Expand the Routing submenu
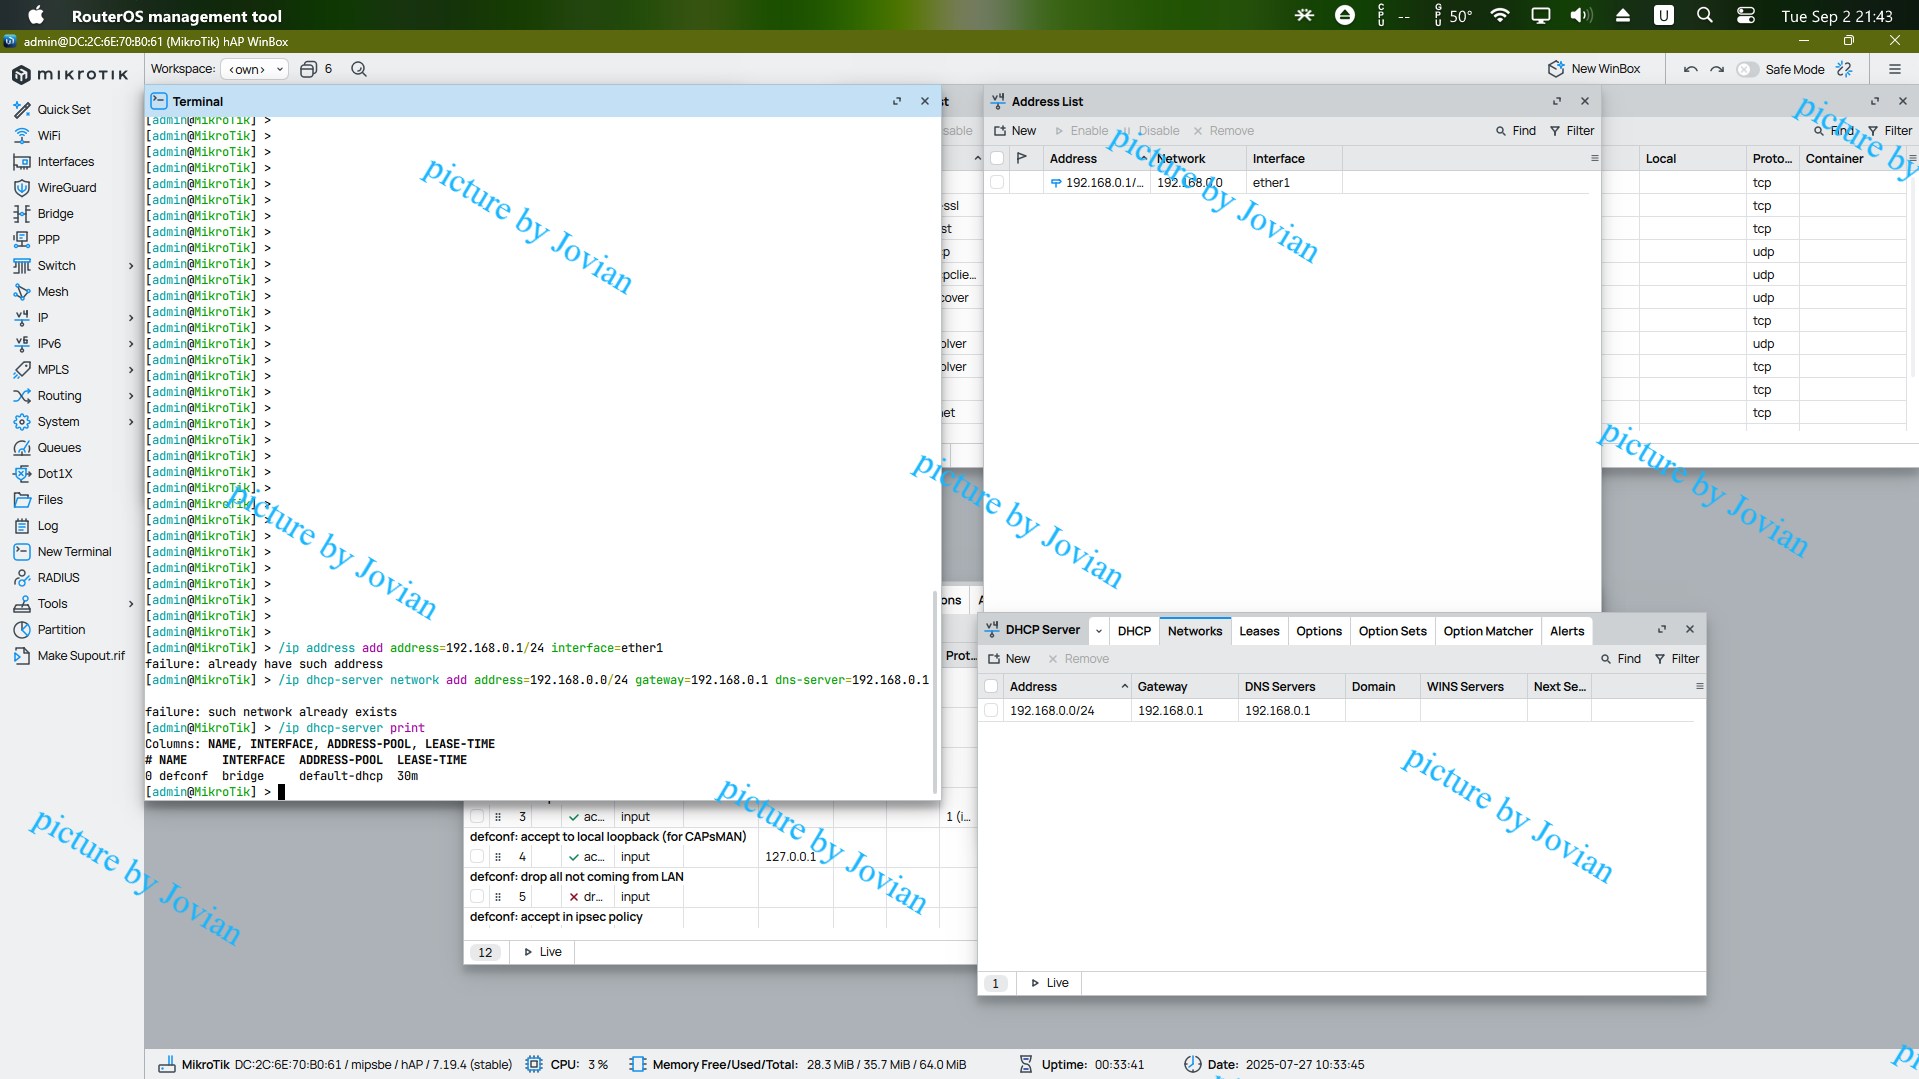Image resolution: width=1919 pixels, height=1079 pixels. pos(131,396)
